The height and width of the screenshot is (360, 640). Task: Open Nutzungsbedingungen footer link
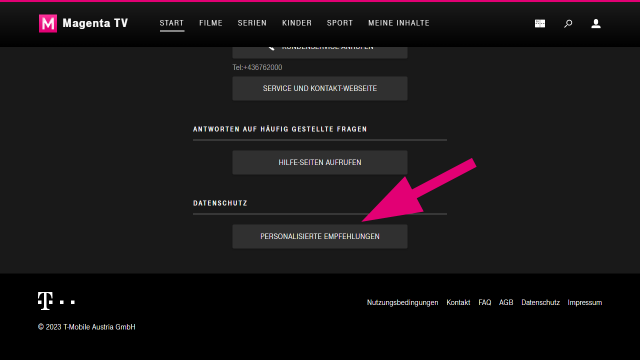[402, 302]
